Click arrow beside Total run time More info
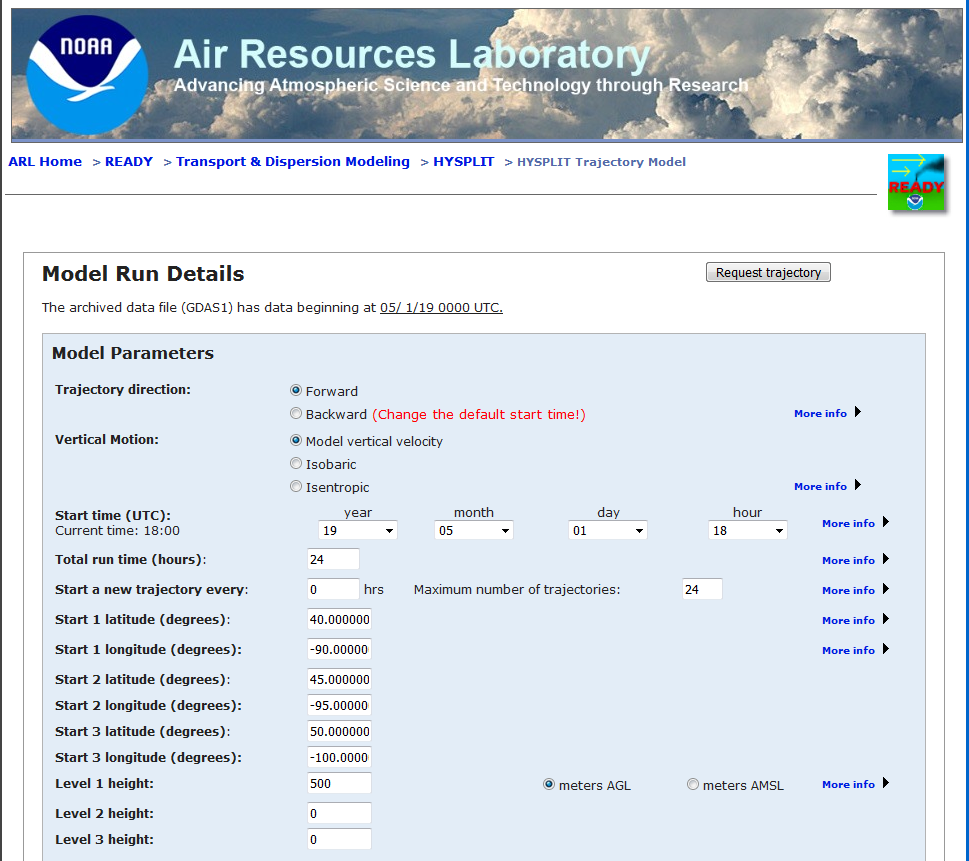Image resolution: width=969 pixels, height=861 pixels. click(x=886, y=559)
